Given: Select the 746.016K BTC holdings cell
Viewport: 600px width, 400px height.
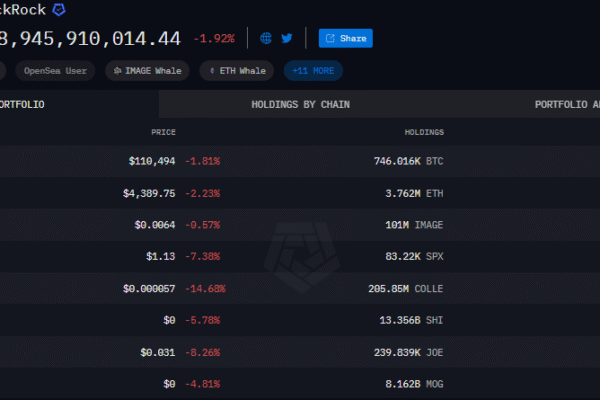Looking at the screenshot, I should click(x=409, y=161).
